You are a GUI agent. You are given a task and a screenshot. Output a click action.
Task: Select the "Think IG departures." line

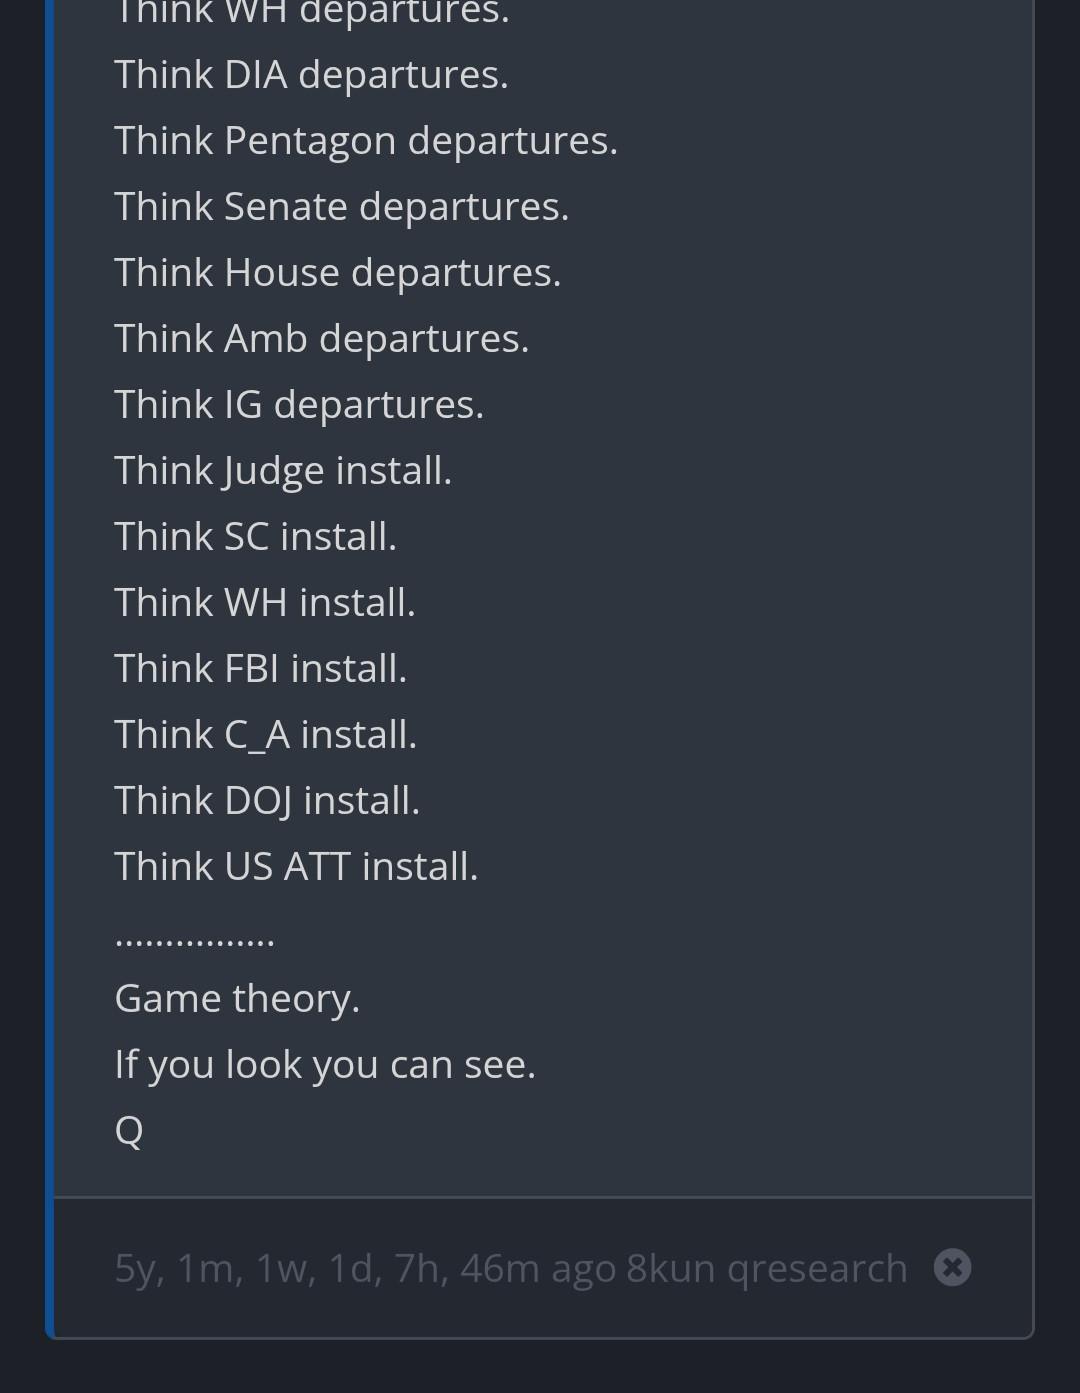(x=299, y=405)
